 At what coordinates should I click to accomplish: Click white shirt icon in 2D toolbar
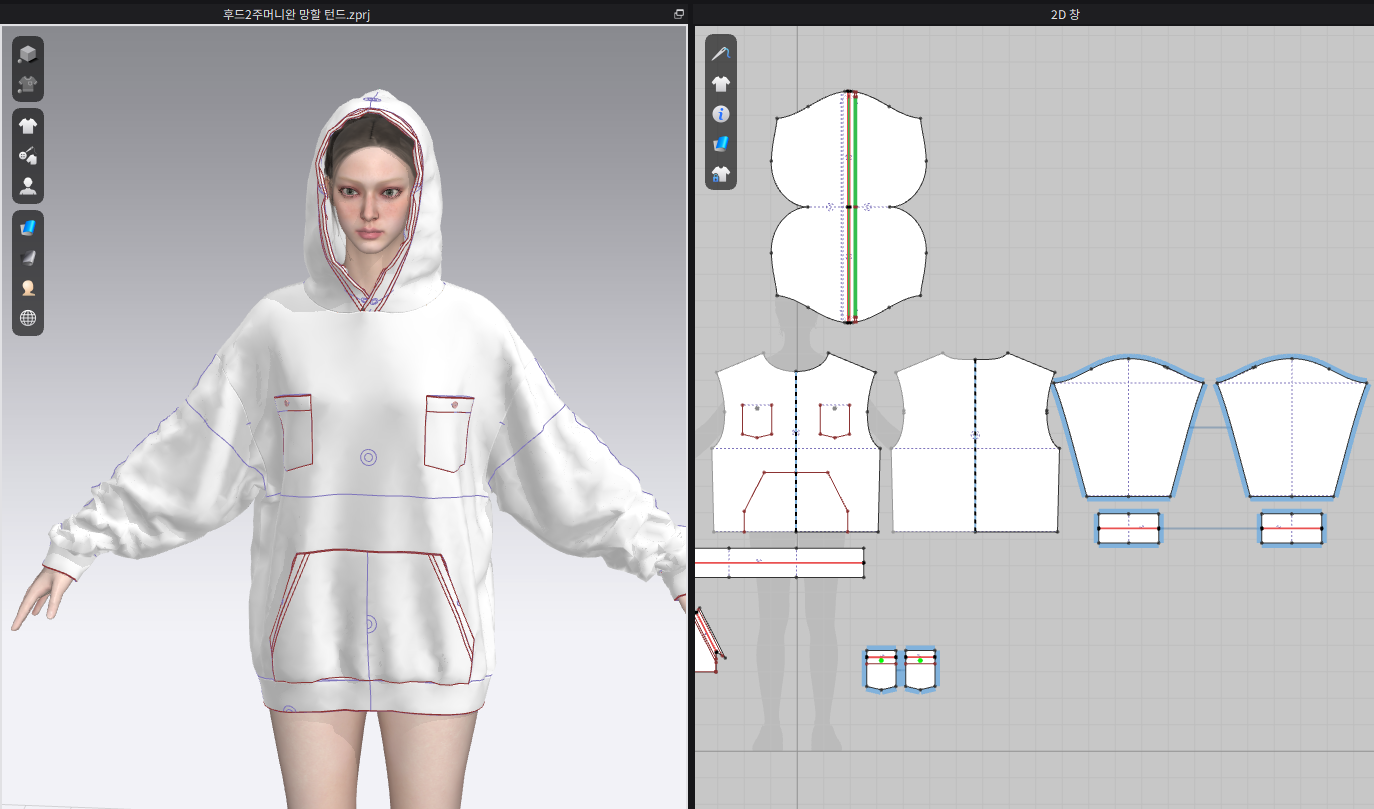tap(720, 84)
